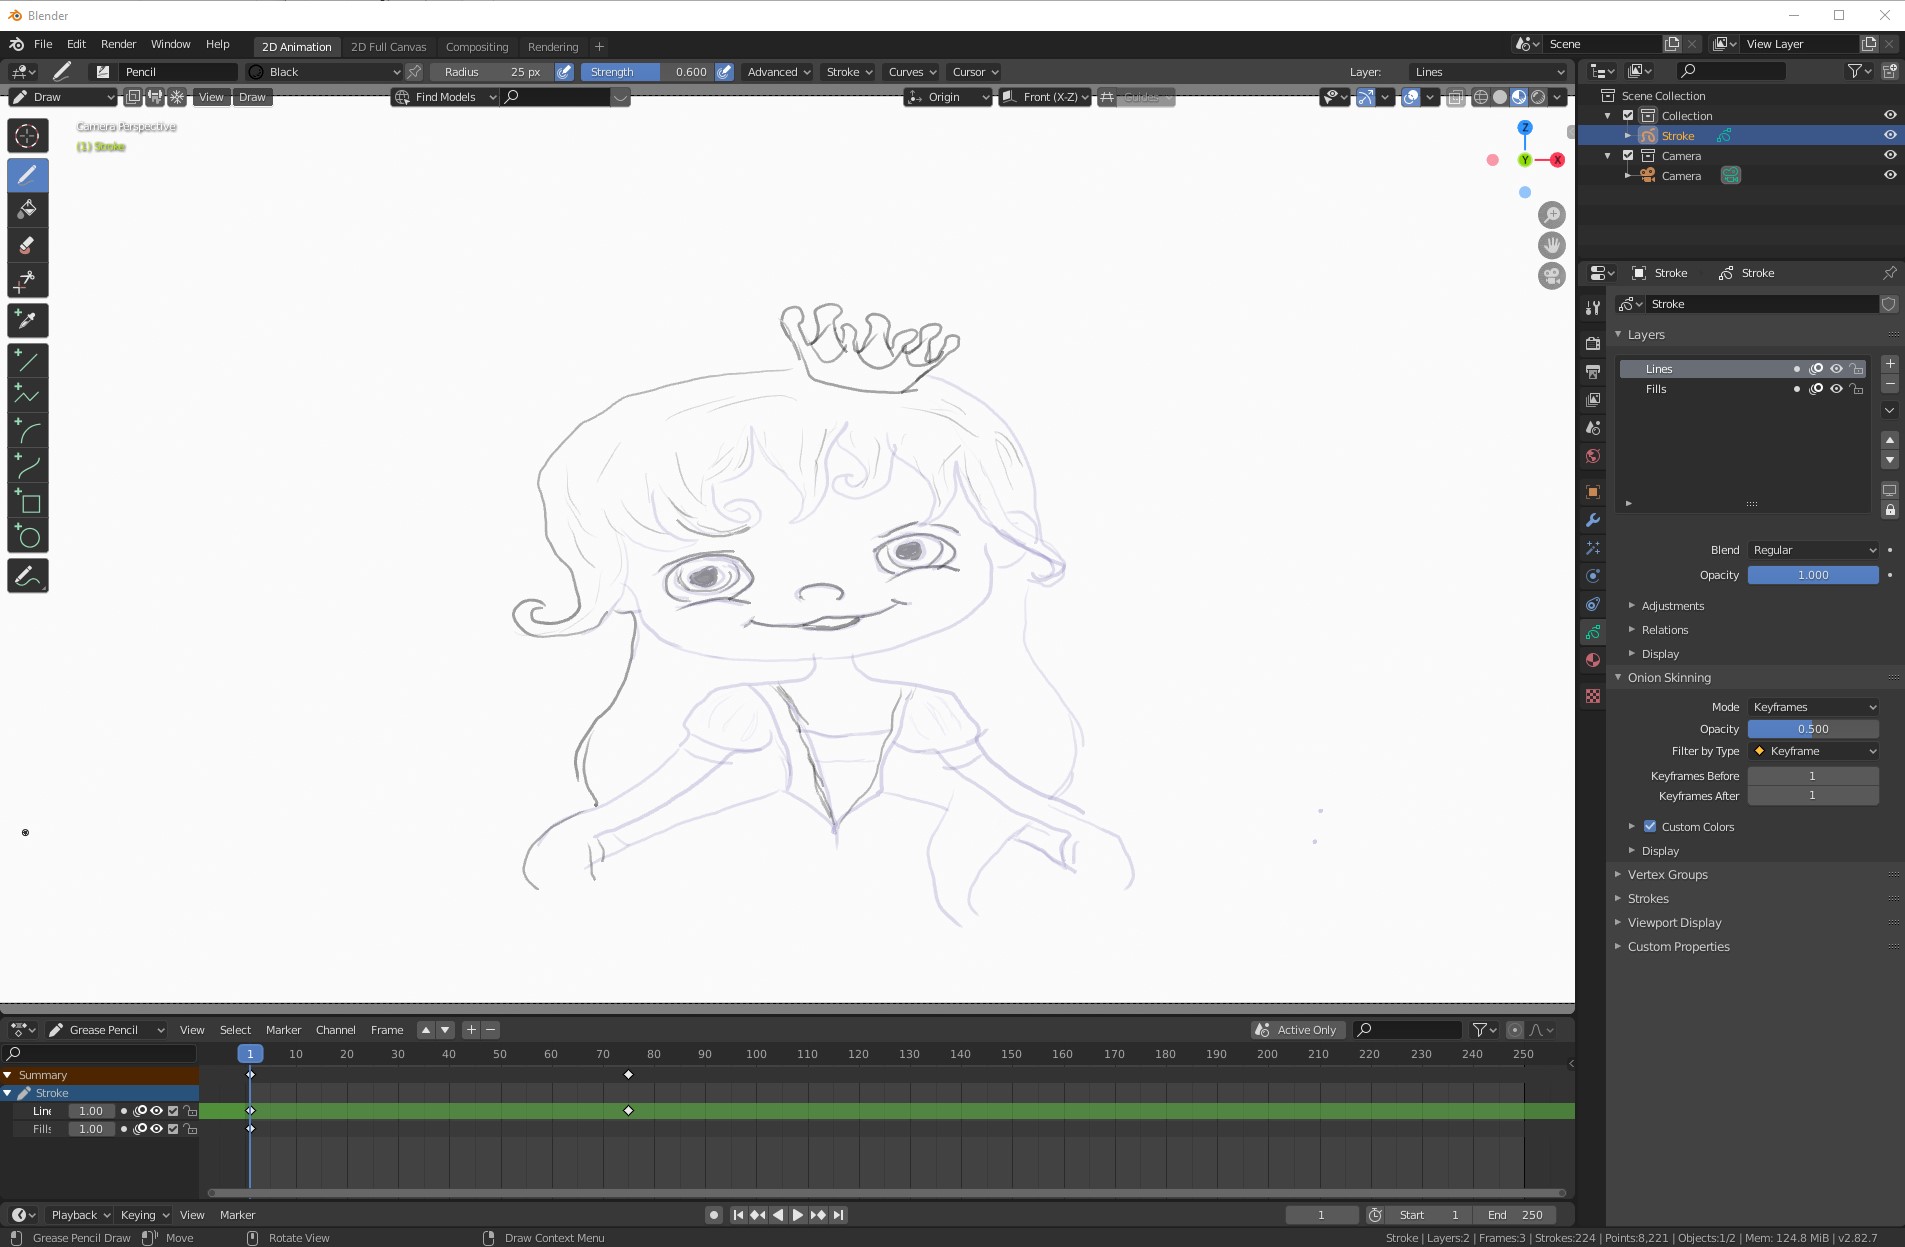Select the Draw pencil tool
This screenshot has height=1247, width=1905.
[x=28, y=175]
